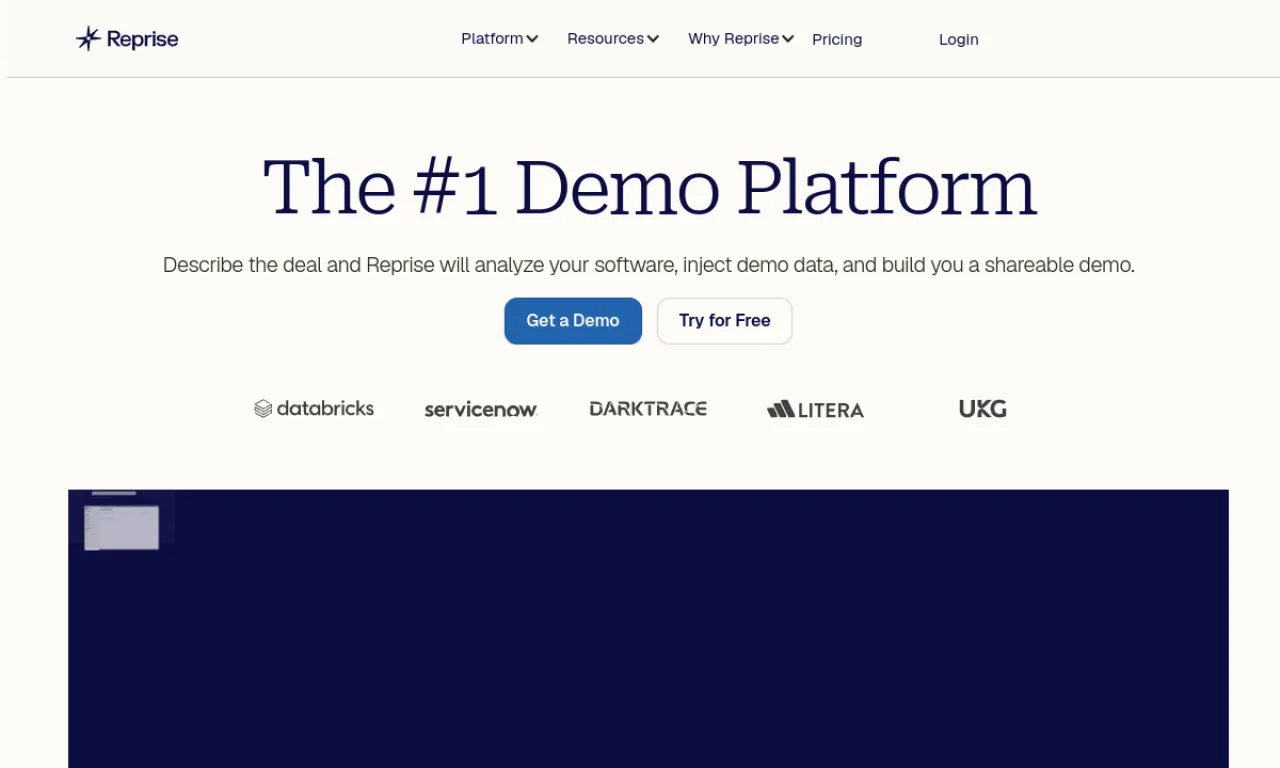Open the Why Reprise menu
Screen dimensions: 1280x768
coord(733,39)
